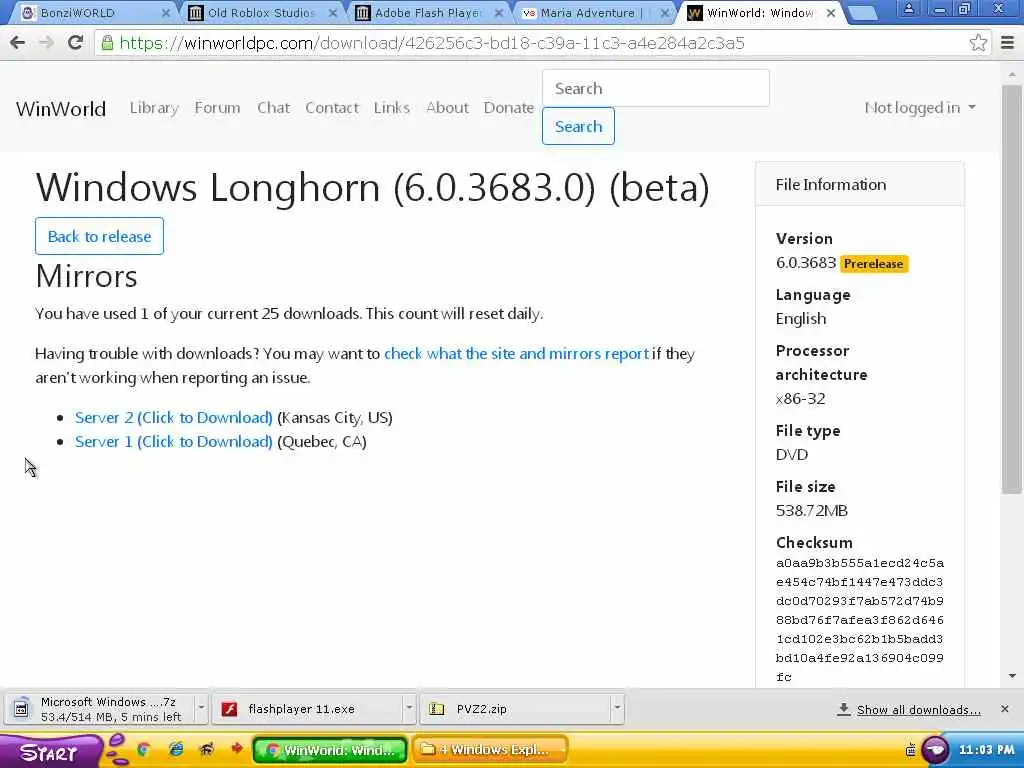Close the Old Roblox Studios tab
1024x768 pixels.
pos(332,12)
